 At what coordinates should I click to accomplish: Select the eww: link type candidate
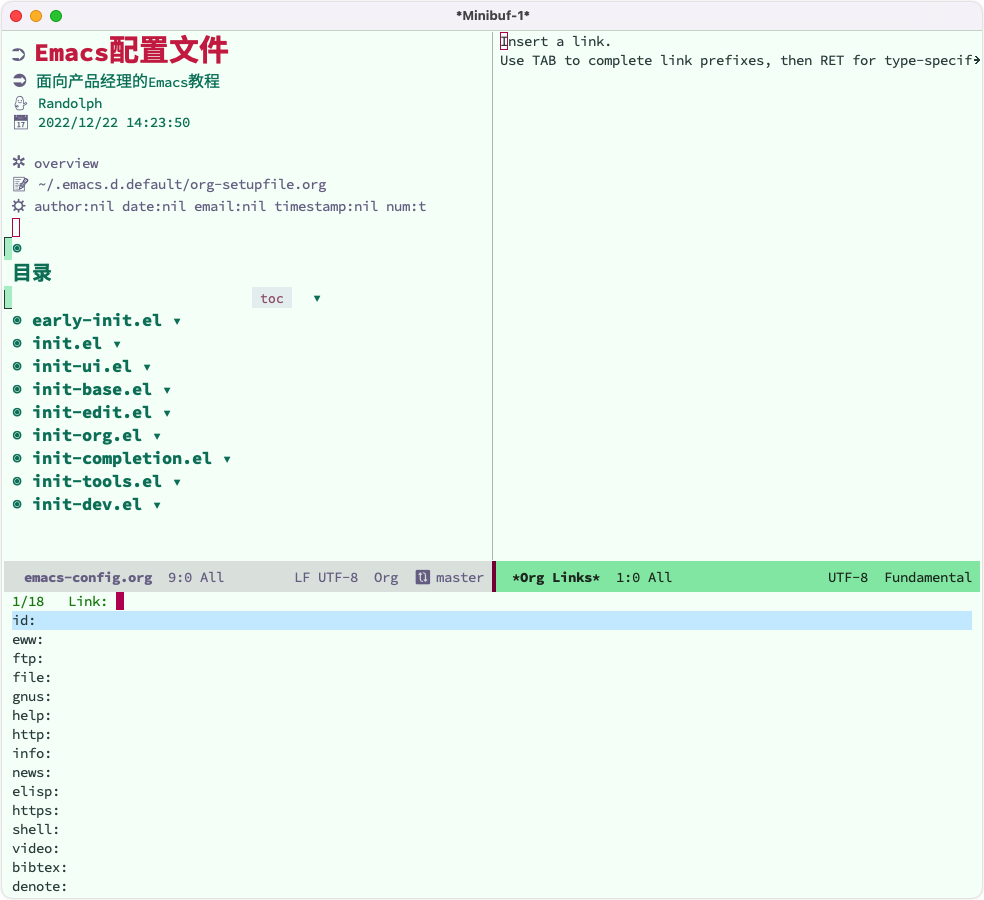point(492,640)
